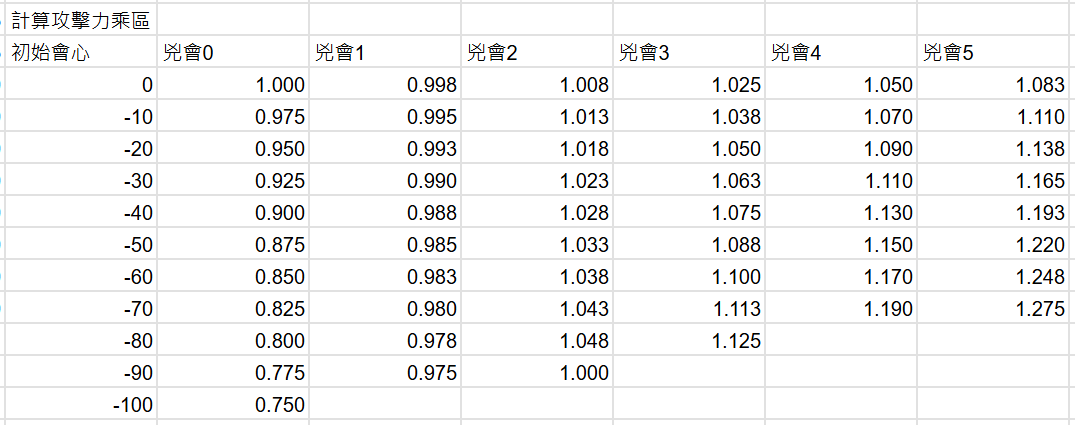This screenshot has height=425, width=1075.
Task: Select the 1.000 cell under 兇會0
Action: point(233,84)
